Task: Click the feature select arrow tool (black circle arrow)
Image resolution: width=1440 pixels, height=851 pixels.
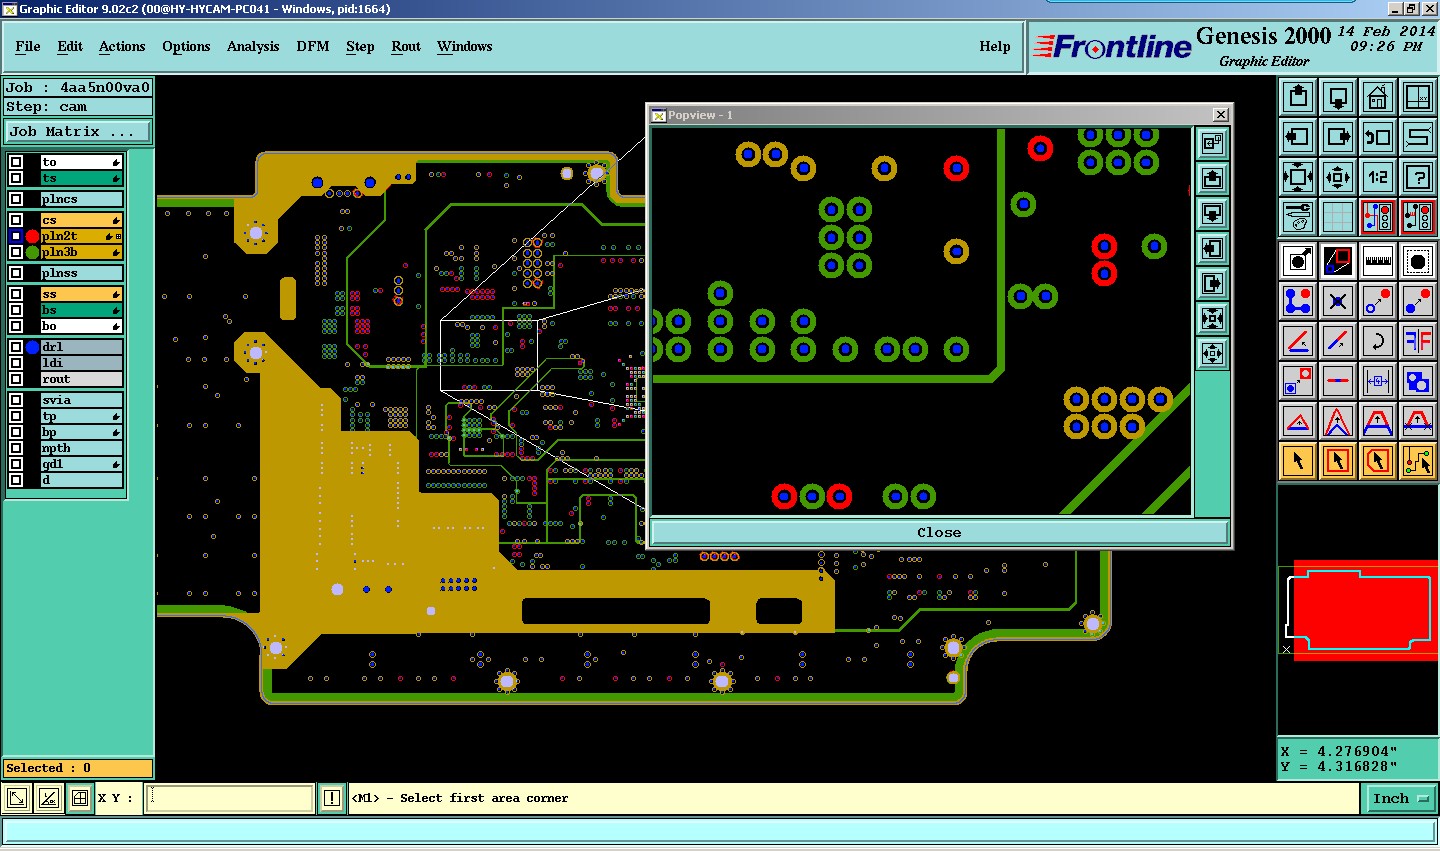Action: pos(1298,261)
